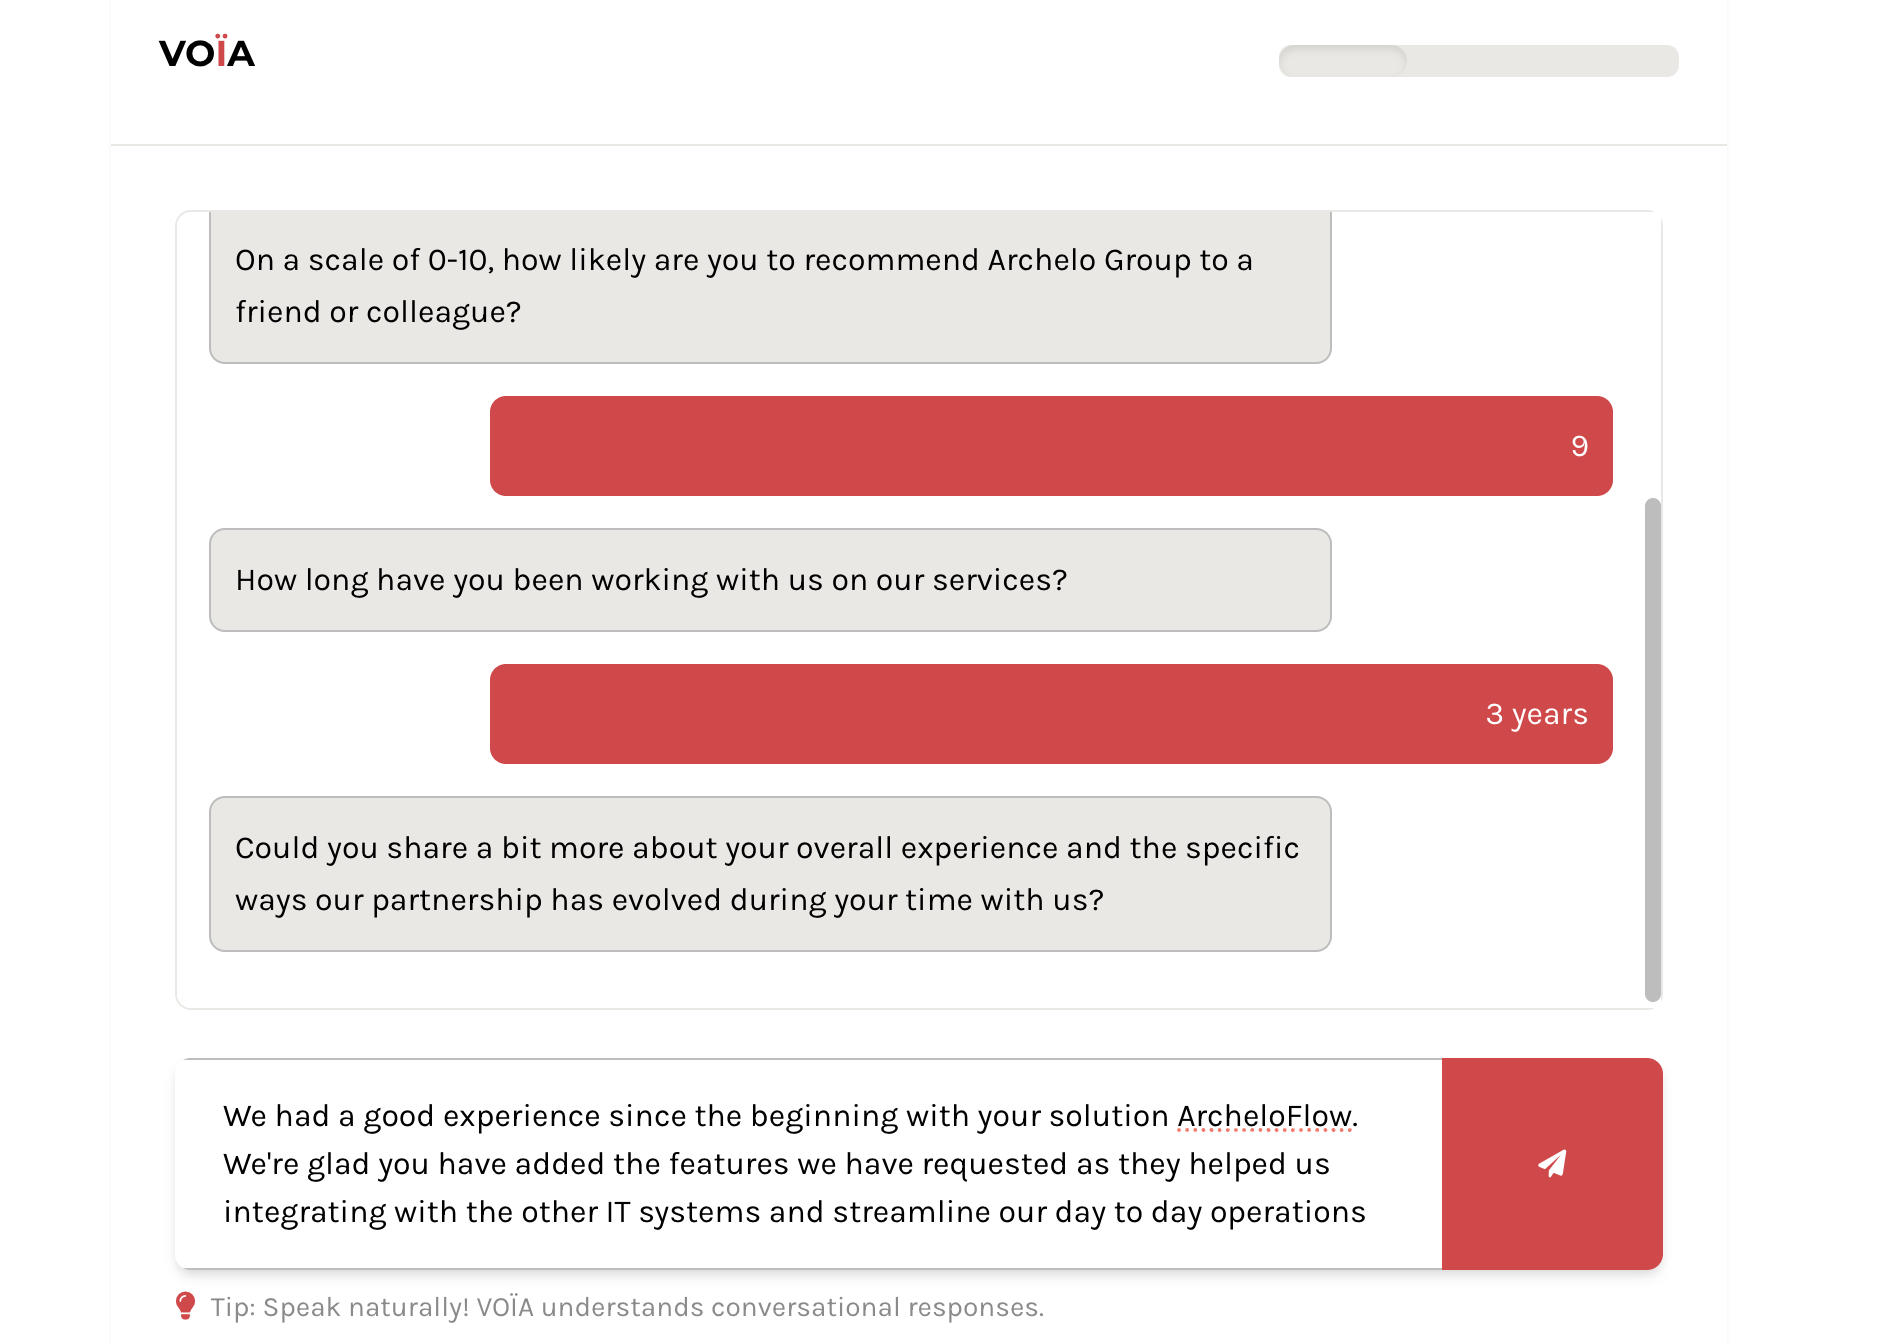The width and height of the screenshot is (1880, 1344).
Task: Click the red lightbulb tip icon
Action: (x=185, y=1305)
